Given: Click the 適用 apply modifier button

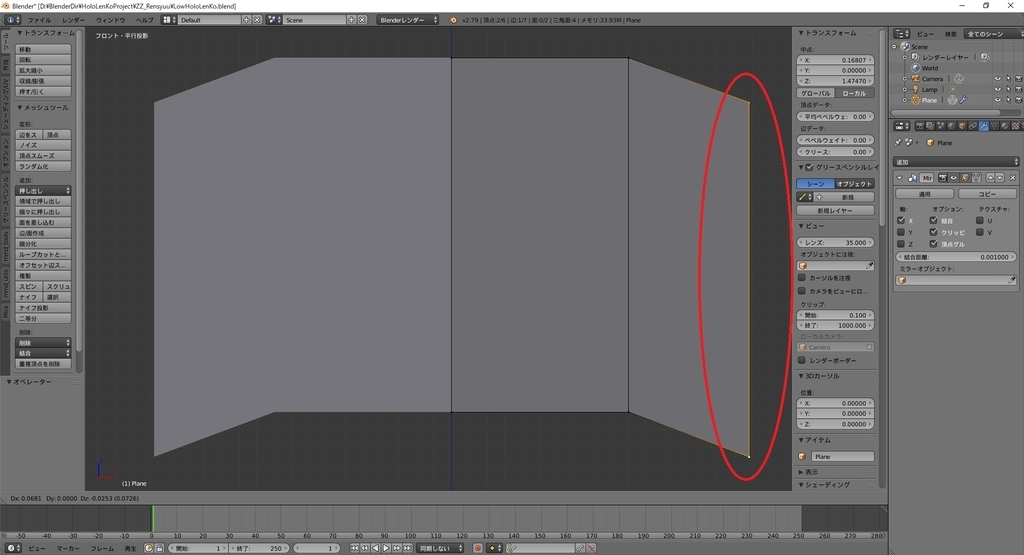Looking at the screenshot, I should (924, 194).
